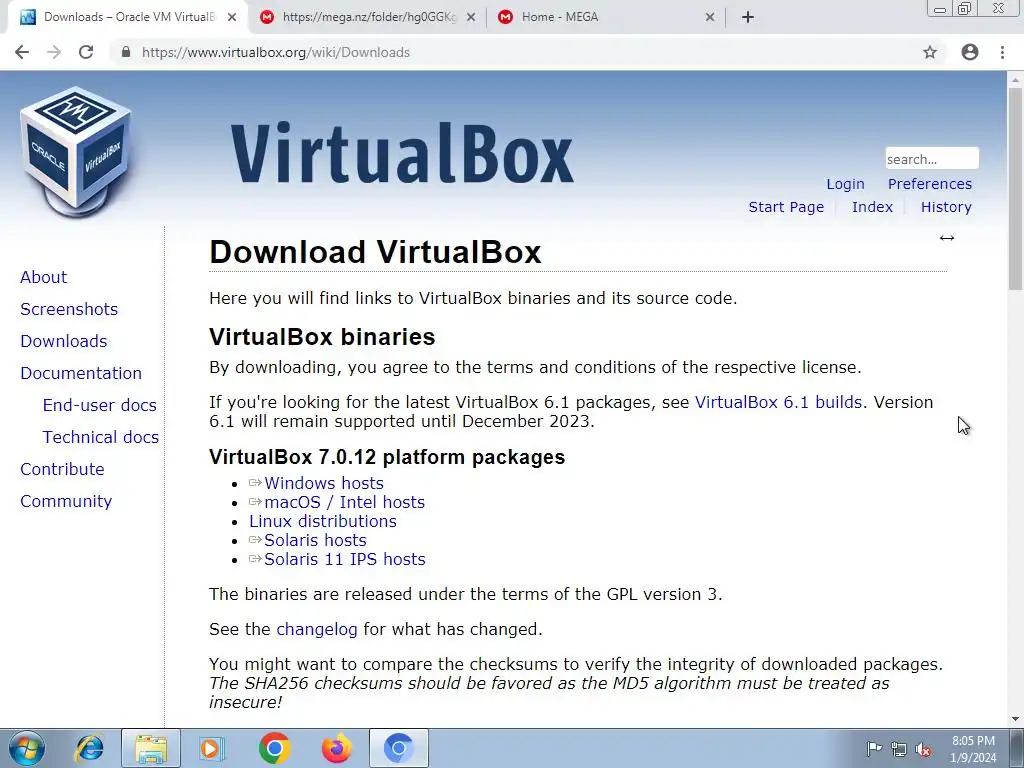Open the Start Page navigation item

(786, 207)
